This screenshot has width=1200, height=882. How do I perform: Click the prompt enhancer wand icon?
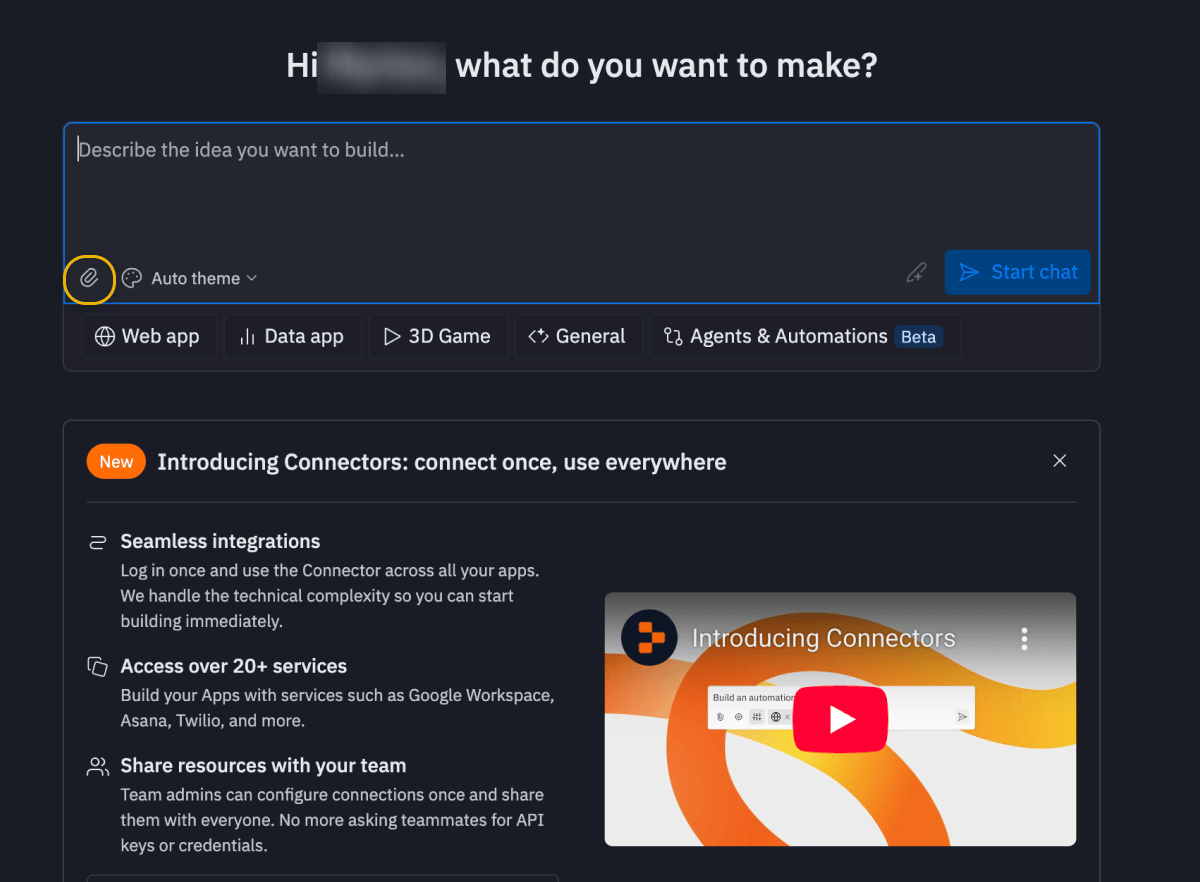coord(916,272)
